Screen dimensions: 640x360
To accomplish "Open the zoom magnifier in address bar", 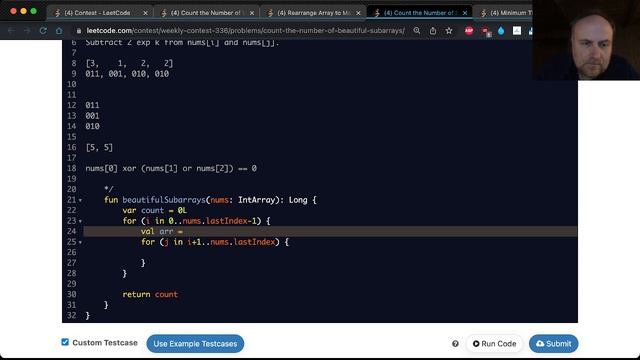I will (x=417, y=31).
